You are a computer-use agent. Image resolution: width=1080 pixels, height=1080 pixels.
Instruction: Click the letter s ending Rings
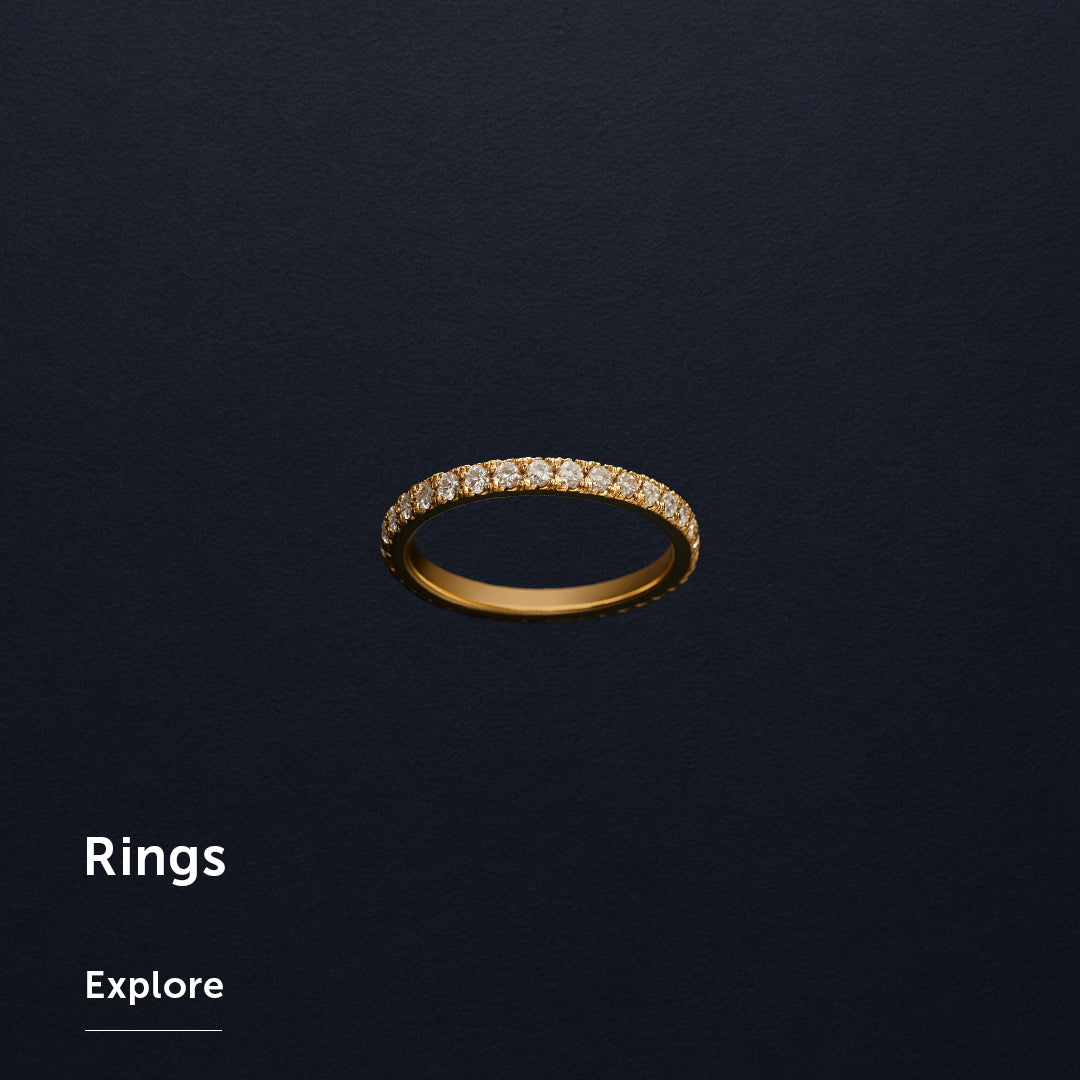pos(214,861)
